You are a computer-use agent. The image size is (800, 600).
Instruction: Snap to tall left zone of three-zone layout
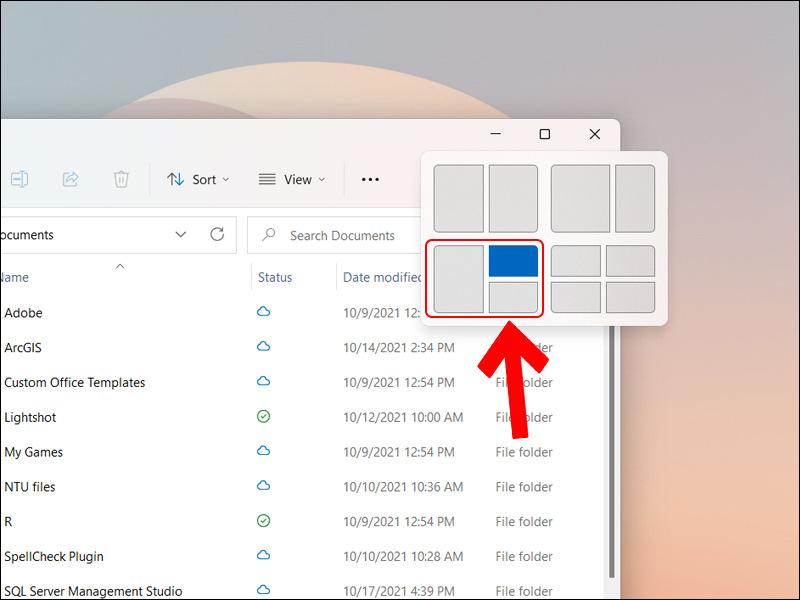(x=459, y=279)
